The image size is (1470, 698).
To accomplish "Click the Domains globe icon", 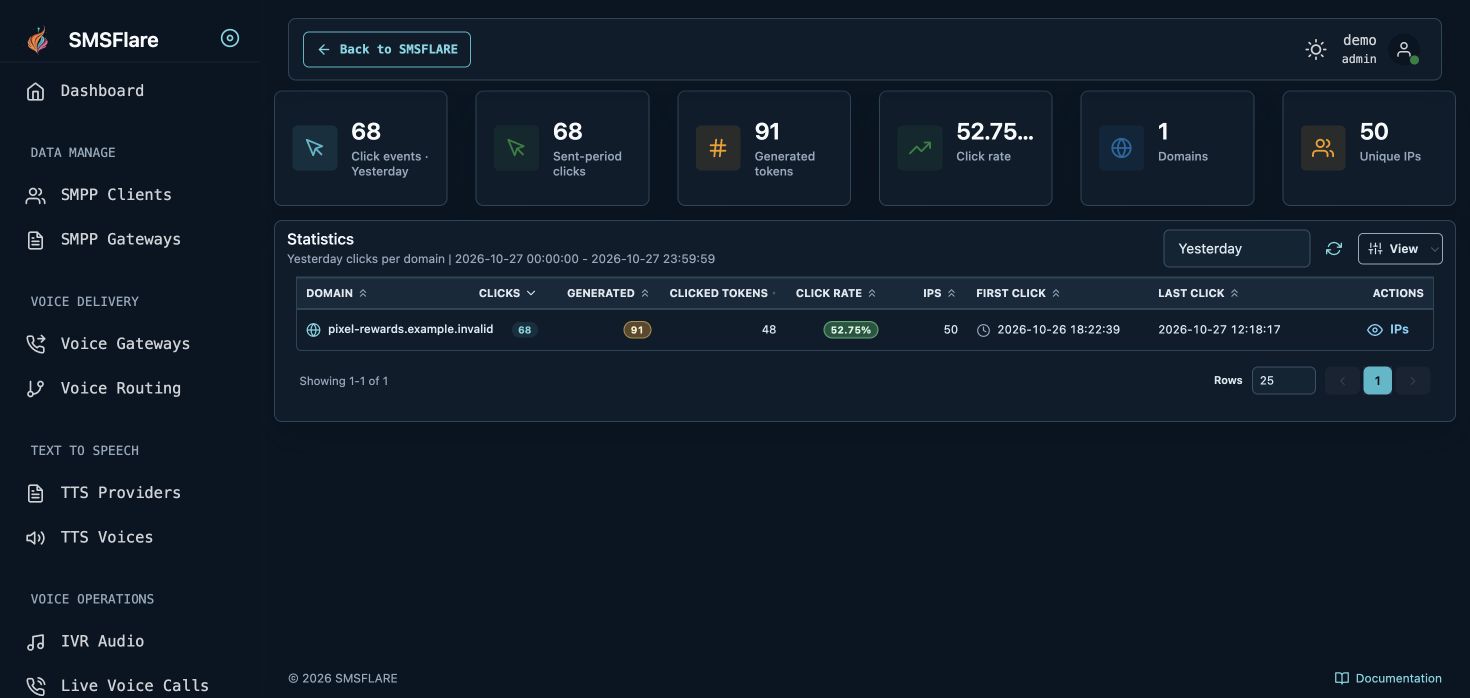I will (x=1121, y=148).
